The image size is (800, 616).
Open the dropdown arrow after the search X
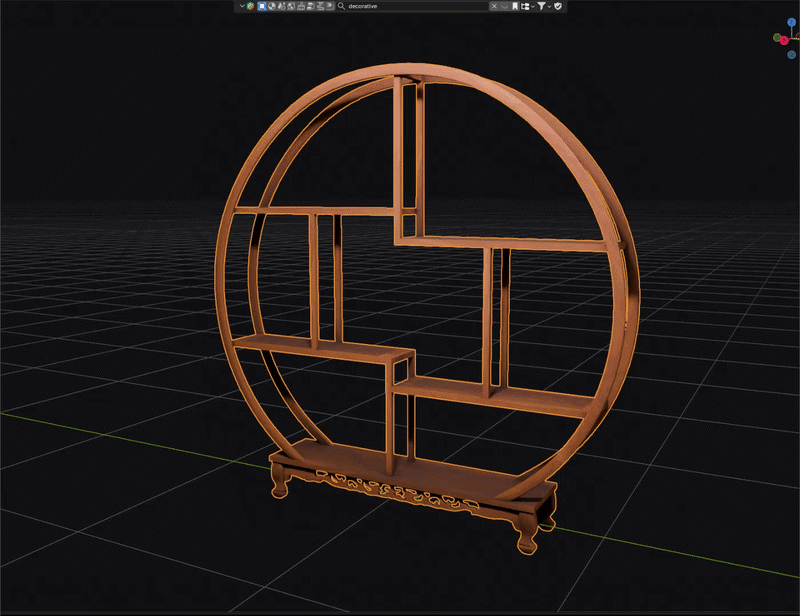click(505, 6)
